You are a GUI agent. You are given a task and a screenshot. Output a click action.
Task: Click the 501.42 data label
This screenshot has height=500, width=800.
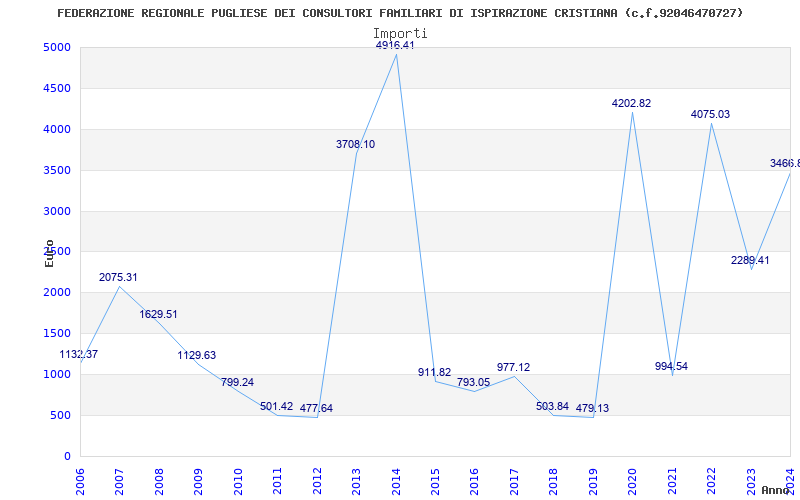277,407
